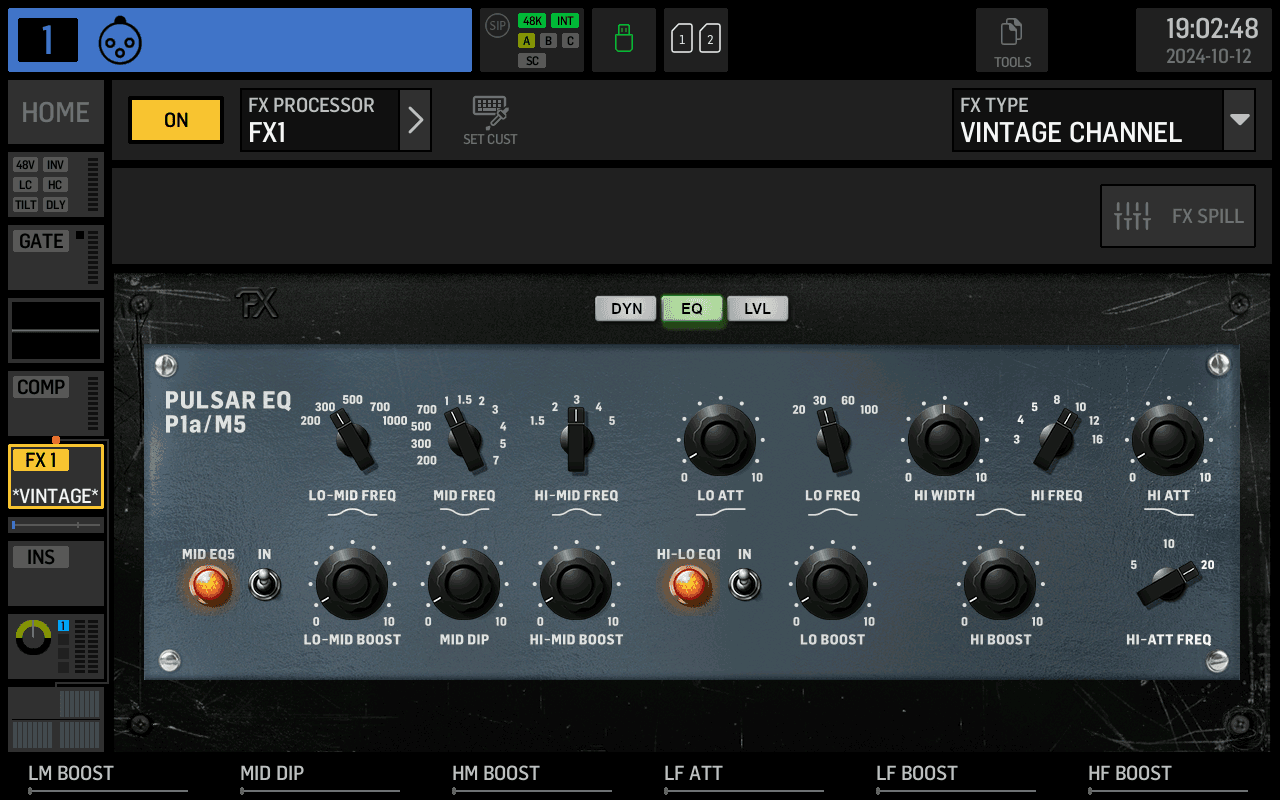Switch to the LVL tab

coord(758,308)
